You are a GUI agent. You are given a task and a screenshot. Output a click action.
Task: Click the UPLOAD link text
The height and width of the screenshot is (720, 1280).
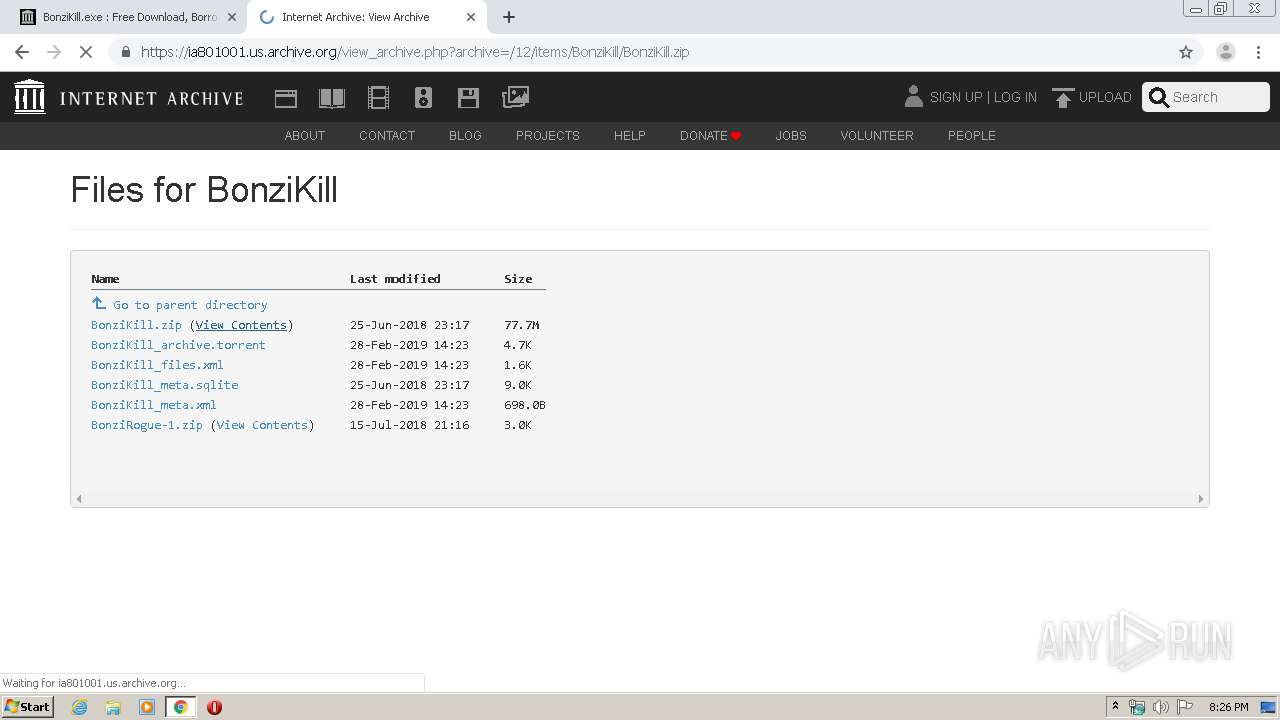1105,97
